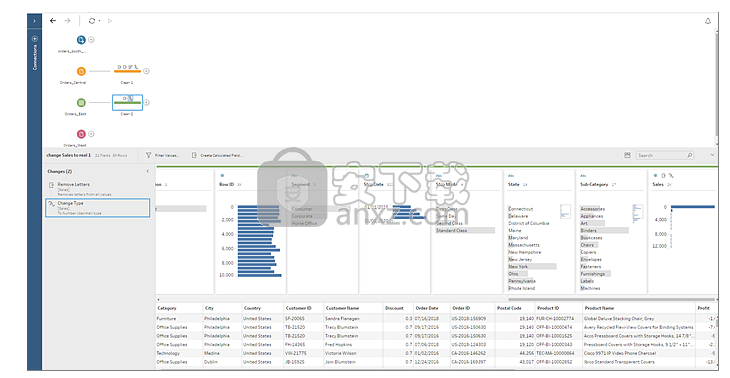Add a new connection with plus icon

coord(34,39)
